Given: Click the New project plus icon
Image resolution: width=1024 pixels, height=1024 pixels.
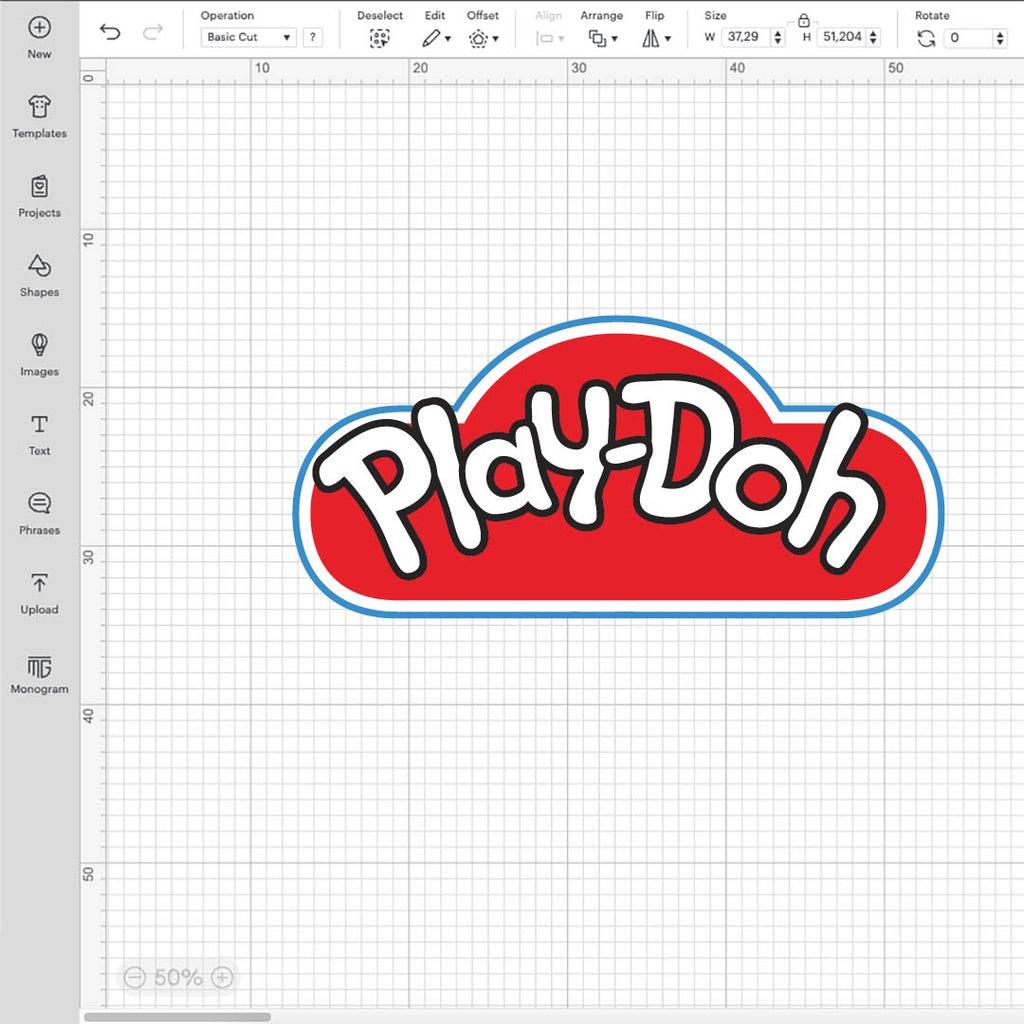Looking at the screenshot, I should 39,28.
